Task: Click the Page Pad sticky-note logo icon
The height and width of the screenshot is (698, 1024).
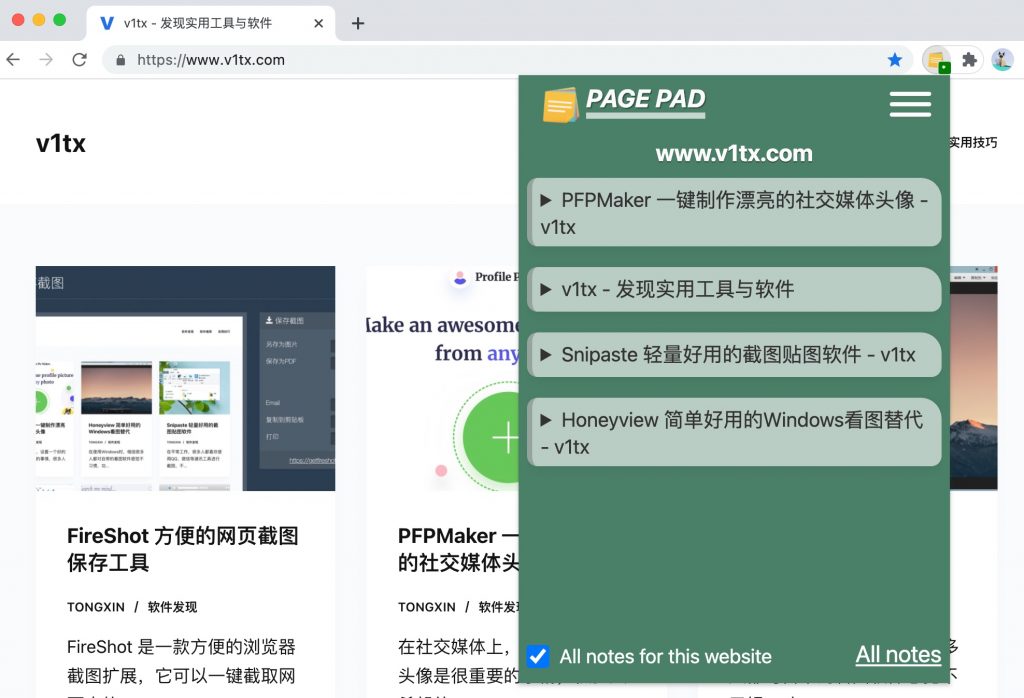Action: (x=560, y=104)
